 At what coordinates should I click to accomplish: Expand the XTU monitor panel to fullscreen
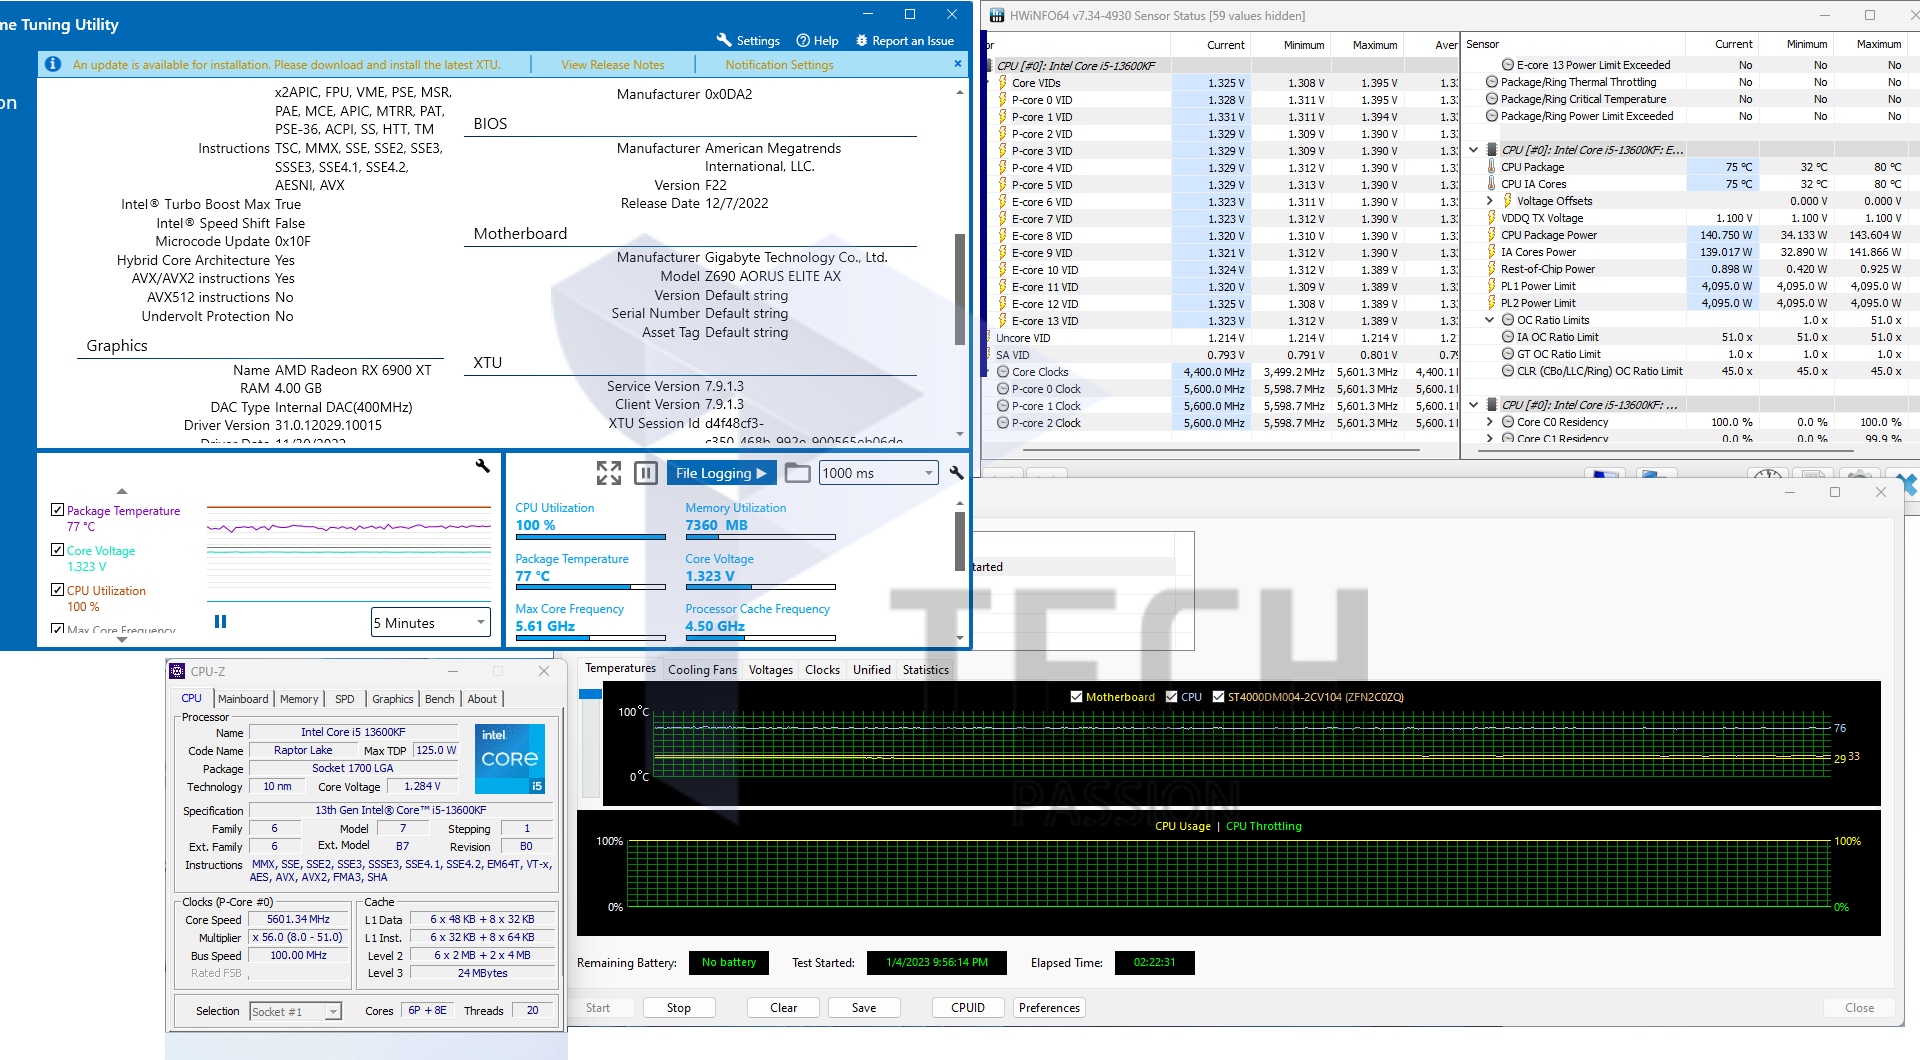click(x=608, y=473)
